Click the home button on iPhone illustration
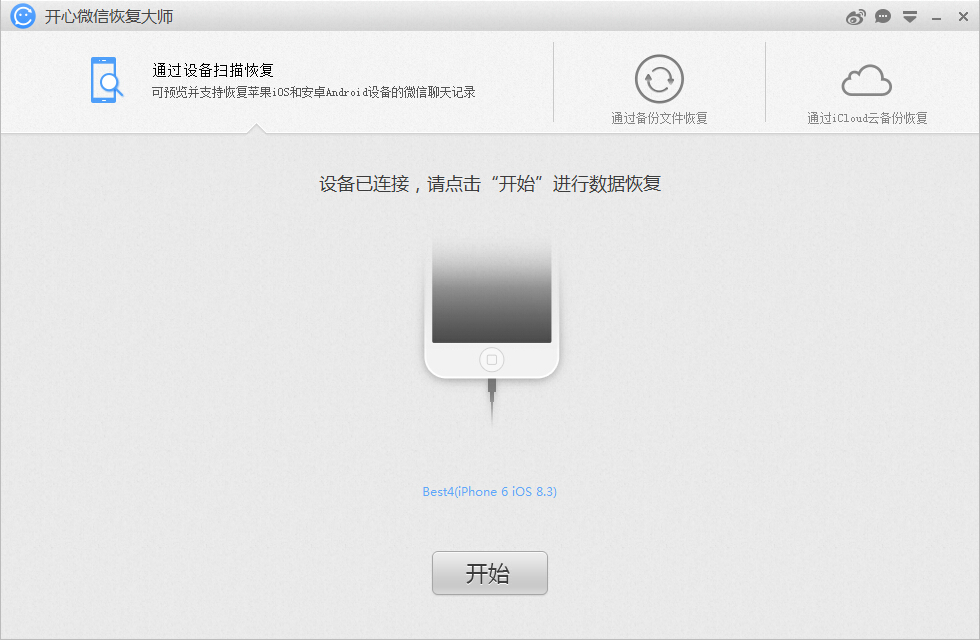This screenshot has width=980, height=640. coord(490,360)
